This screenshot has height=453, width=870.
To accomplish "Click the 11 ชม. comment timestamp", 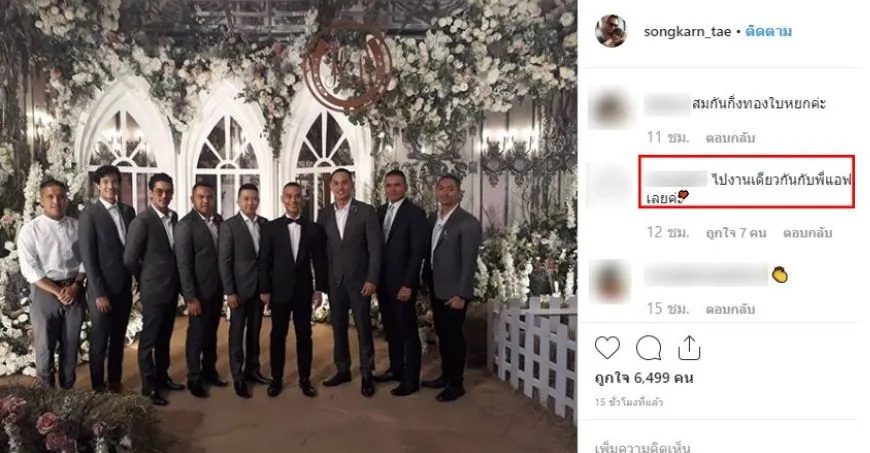I will click(x=663, y=136).
